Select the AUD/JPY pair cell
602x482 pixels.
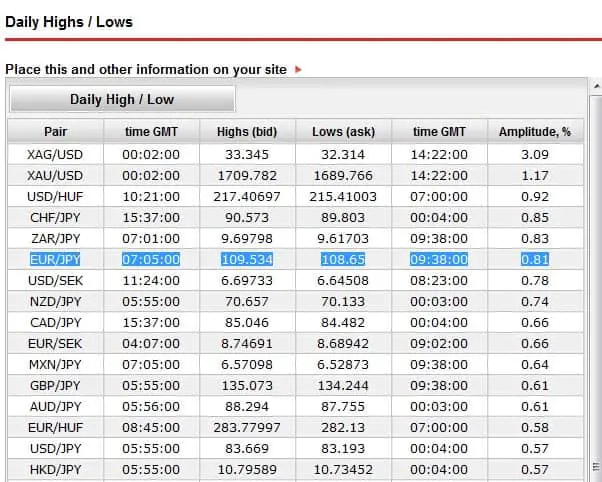point(55,406)
